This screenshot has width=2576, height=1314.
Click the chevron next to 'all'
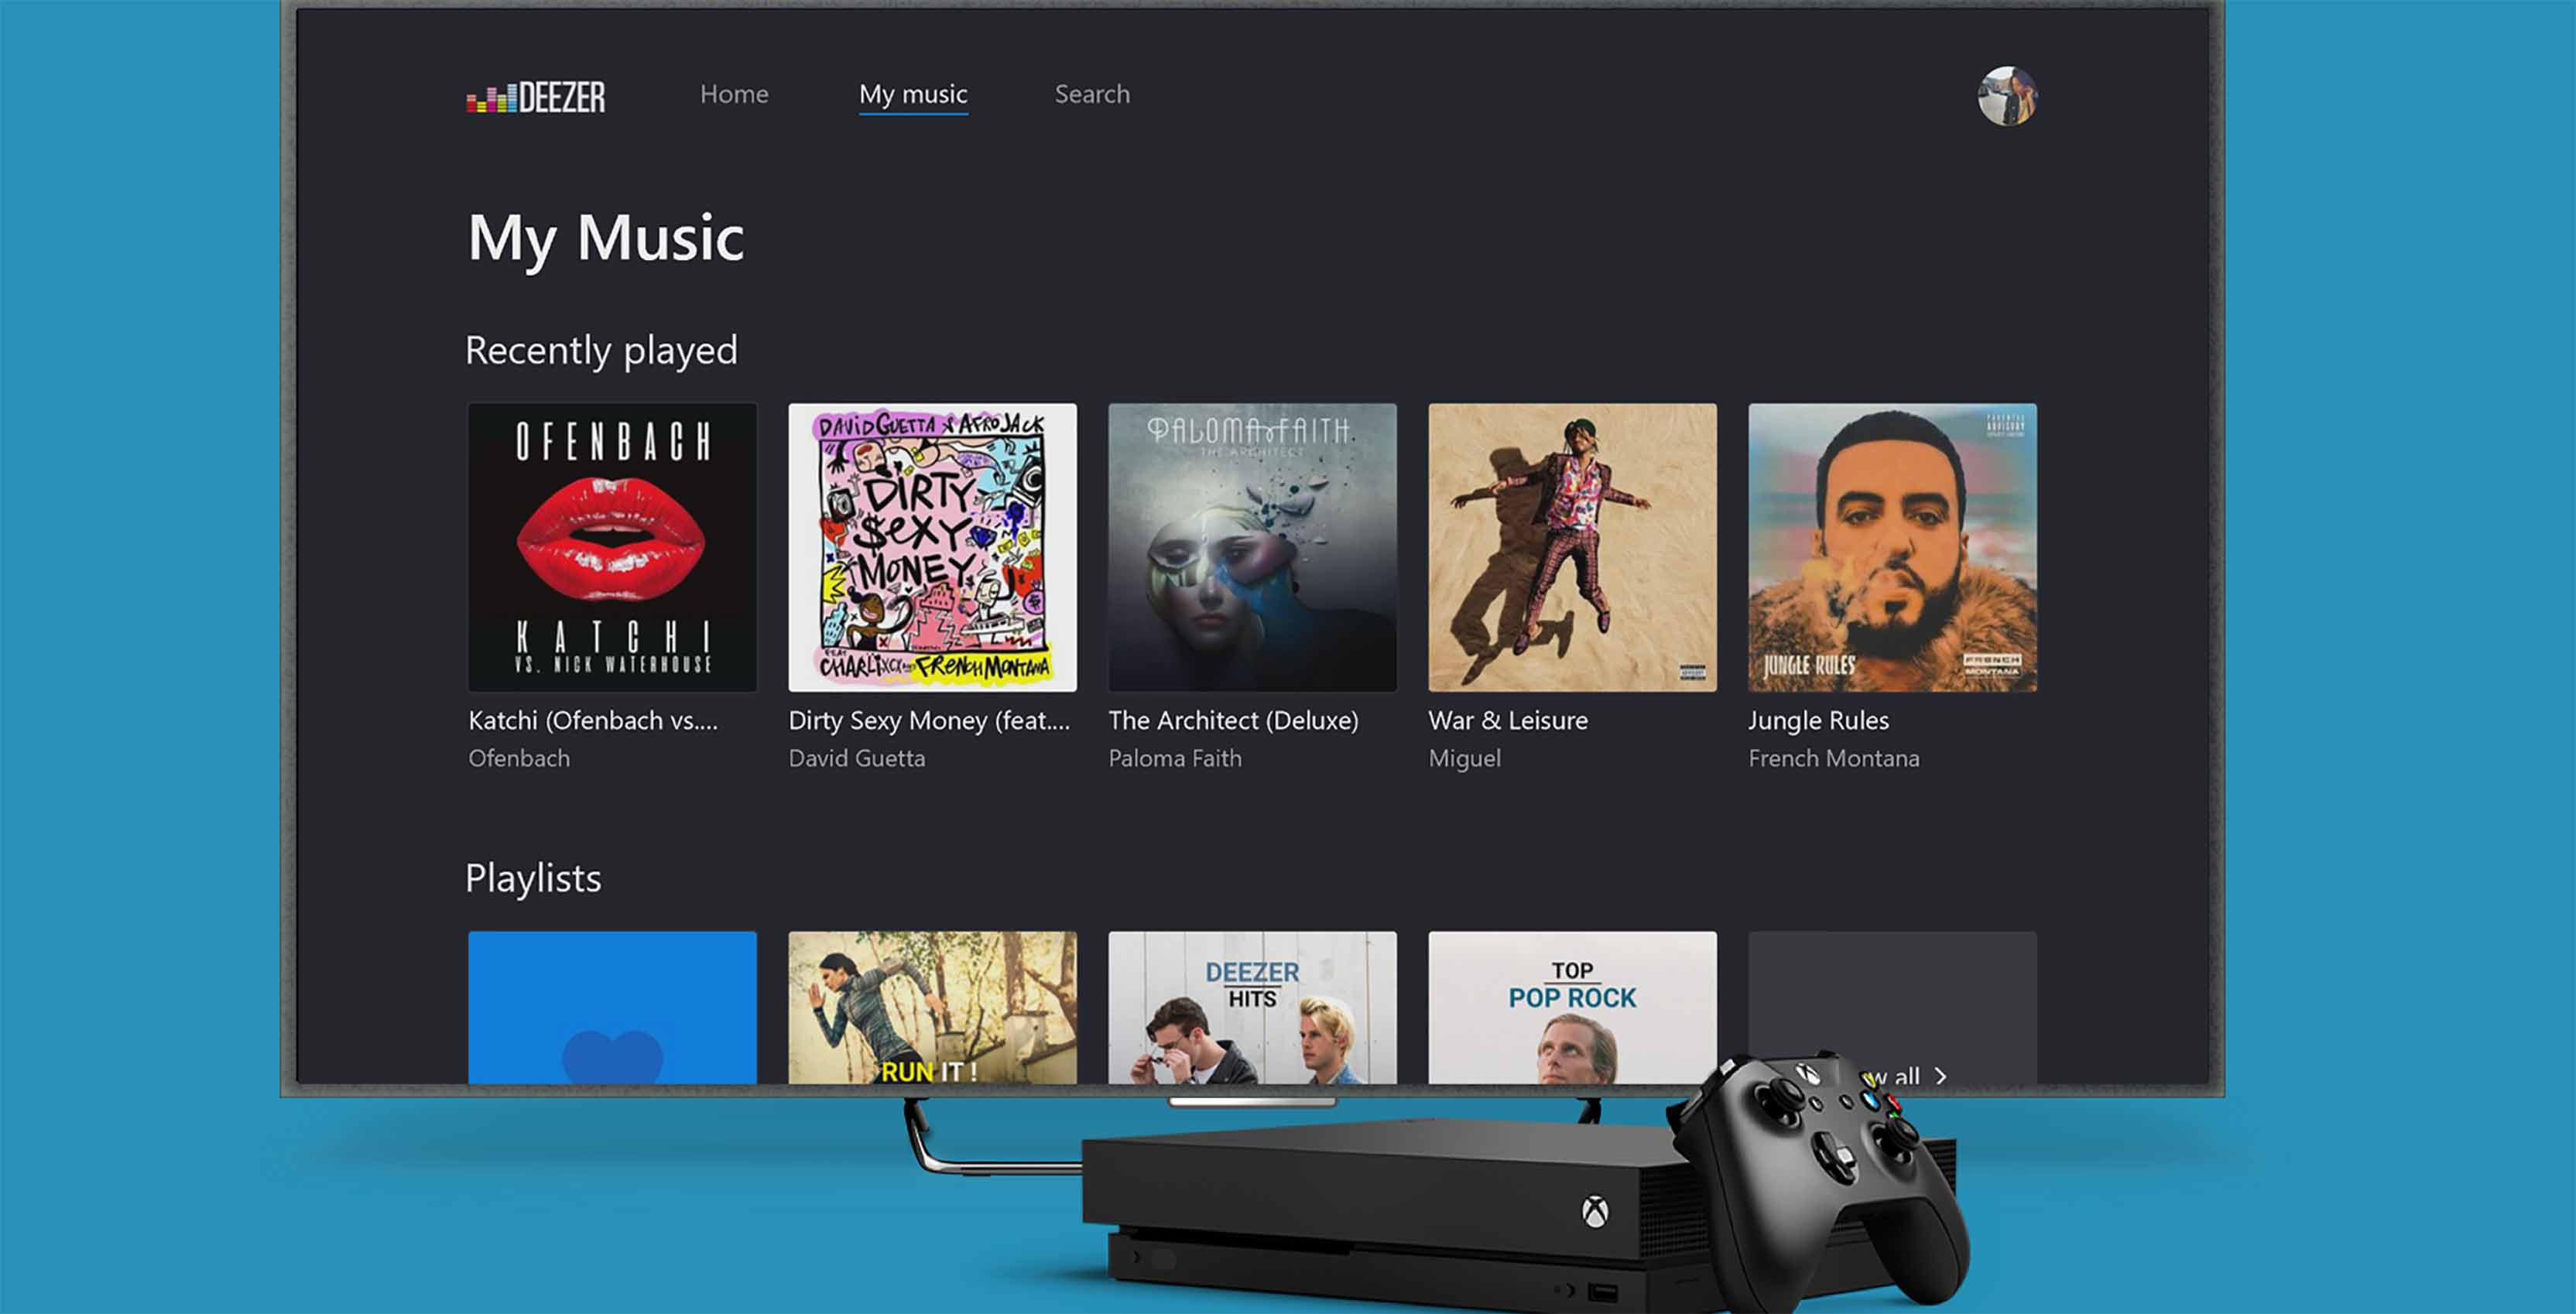[x=1941, y=1077]
